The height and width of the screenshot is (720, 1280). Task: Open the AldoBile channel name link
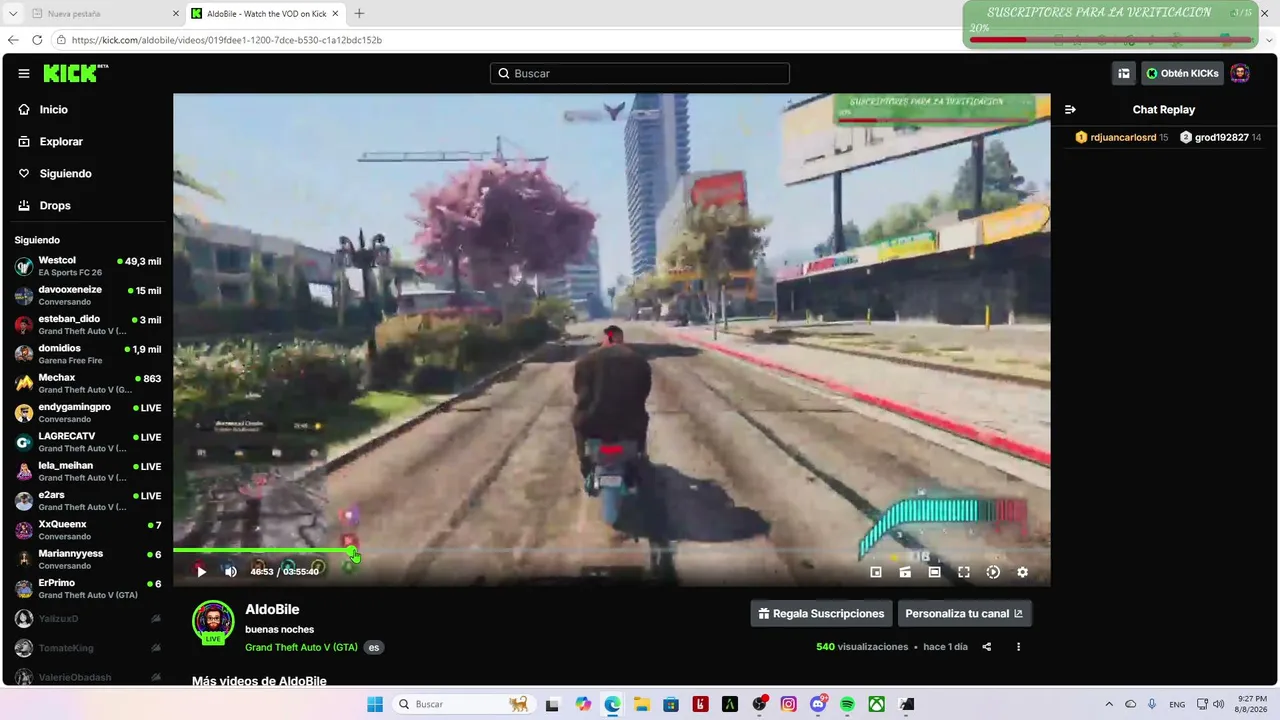(x=272, y=609)
